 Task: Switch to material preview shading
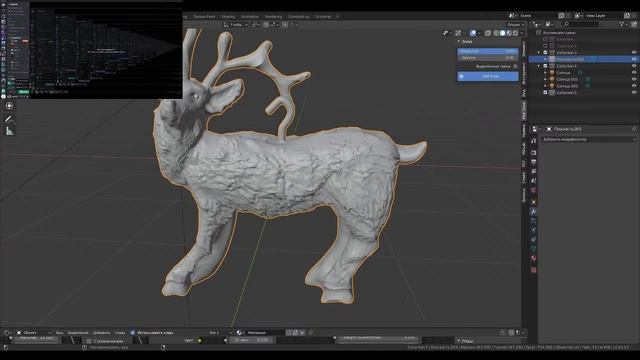pos(509,33)
